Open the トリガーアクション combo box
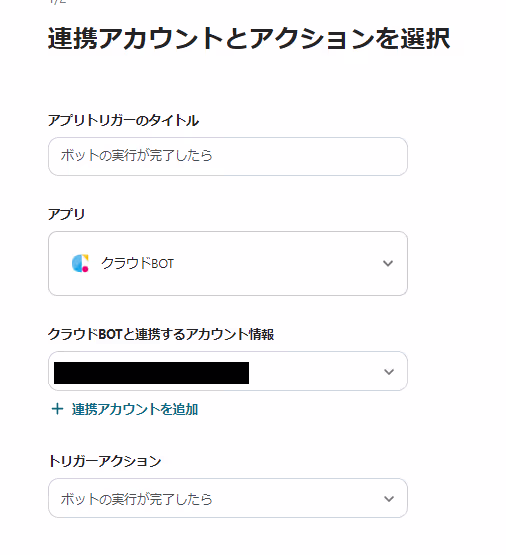This screenshot has height=555, width=506. point(228,498)
